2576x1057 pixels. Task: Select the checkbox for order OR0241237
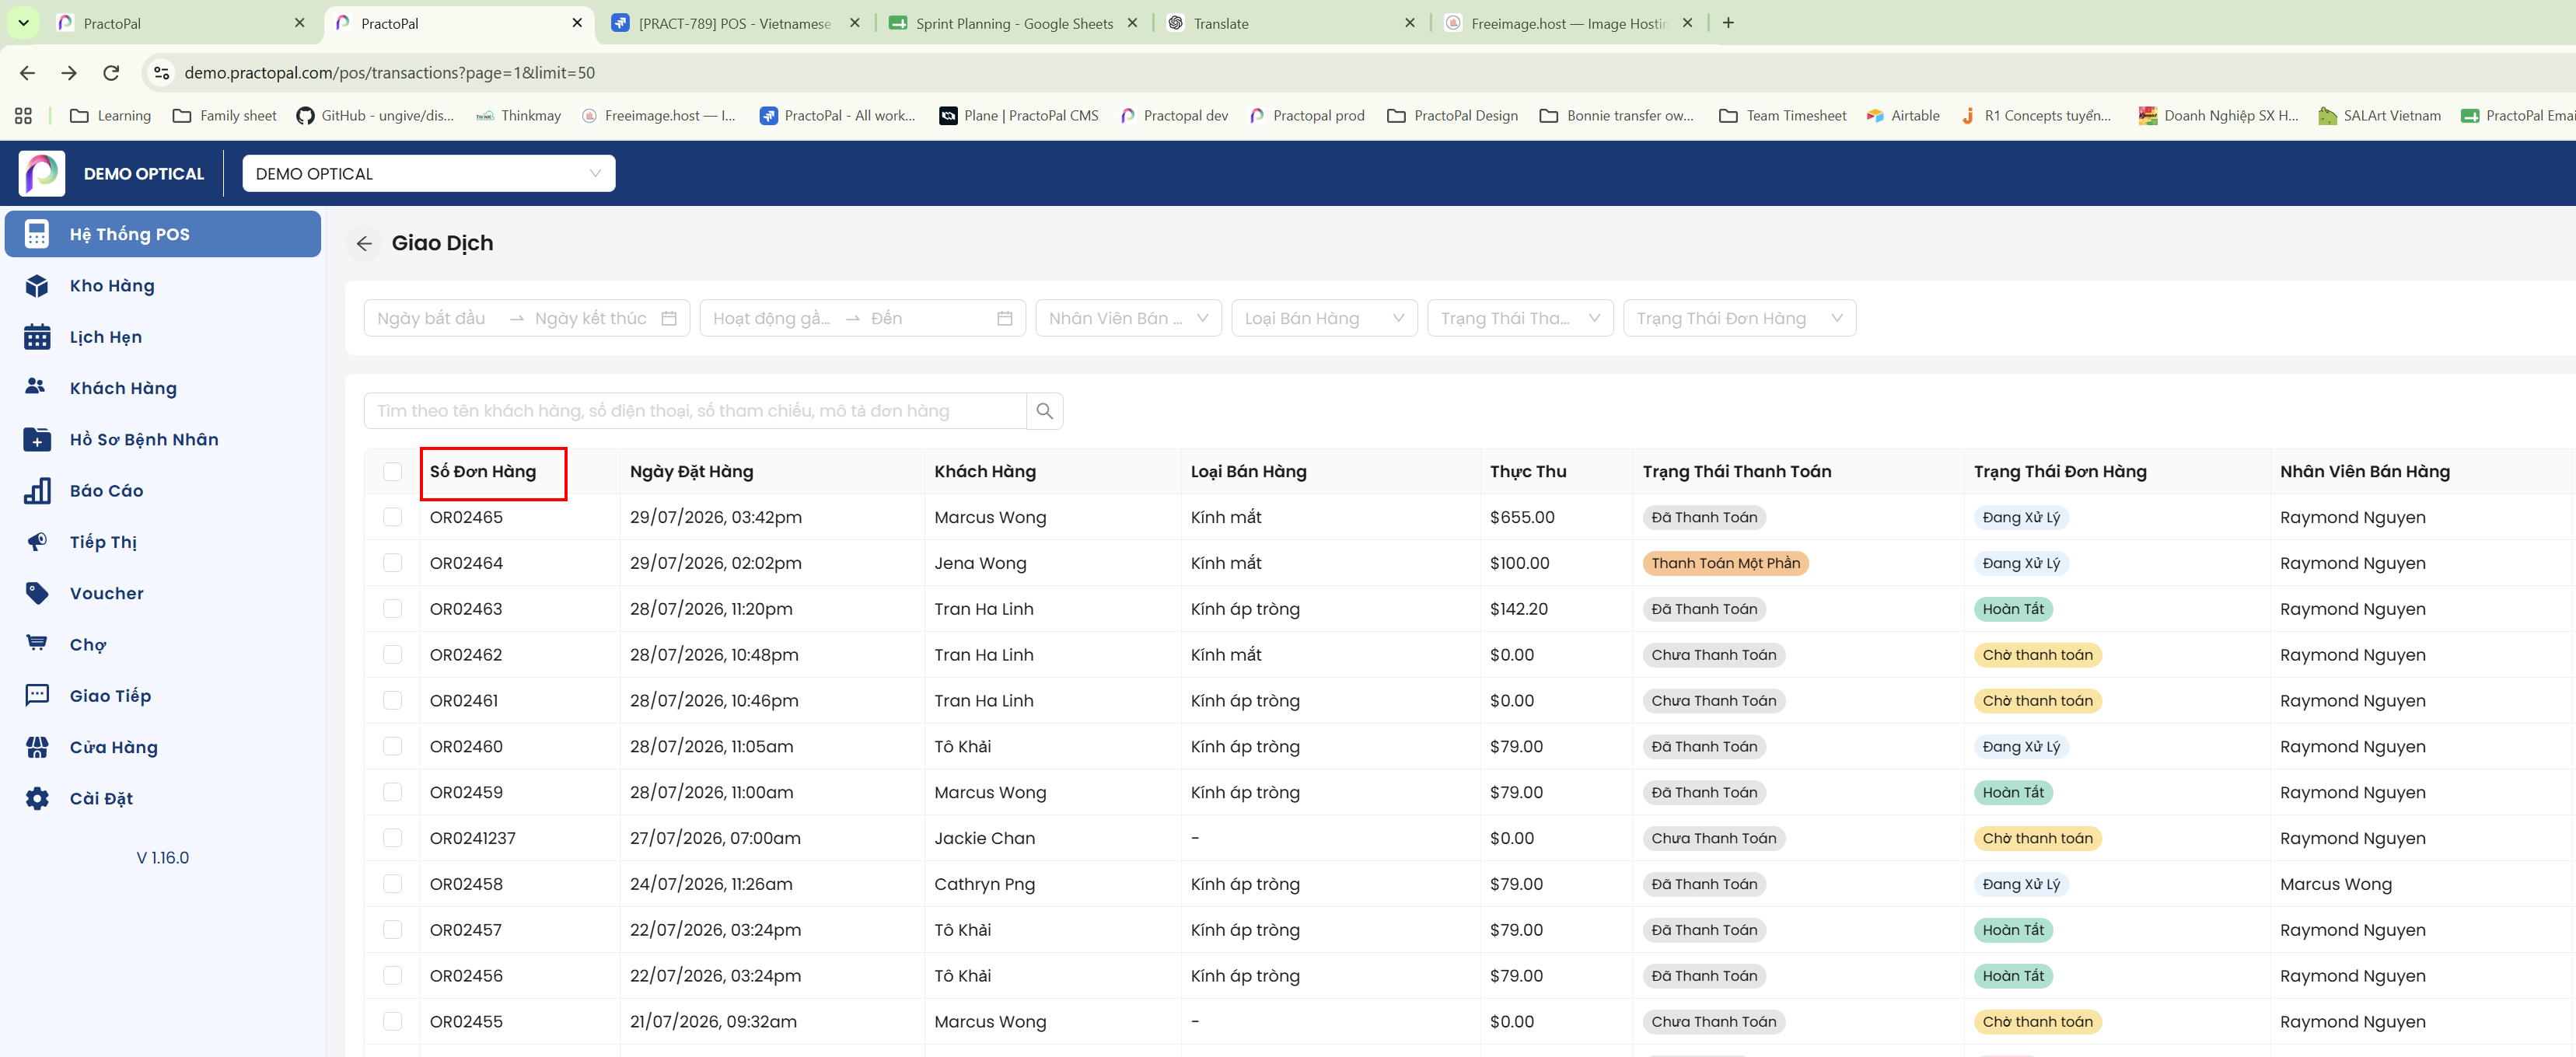[392, 838]
